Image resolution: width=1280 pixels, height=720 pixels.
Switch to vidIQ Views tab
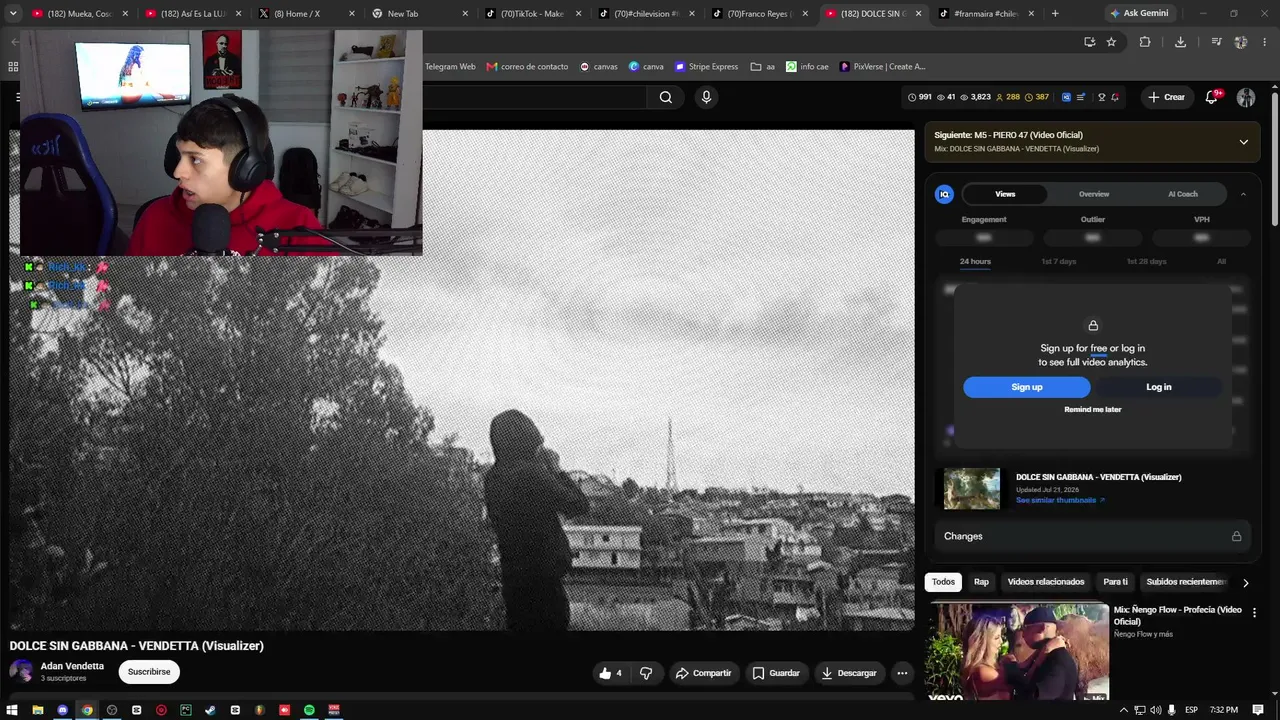(x=1005, y=194)
